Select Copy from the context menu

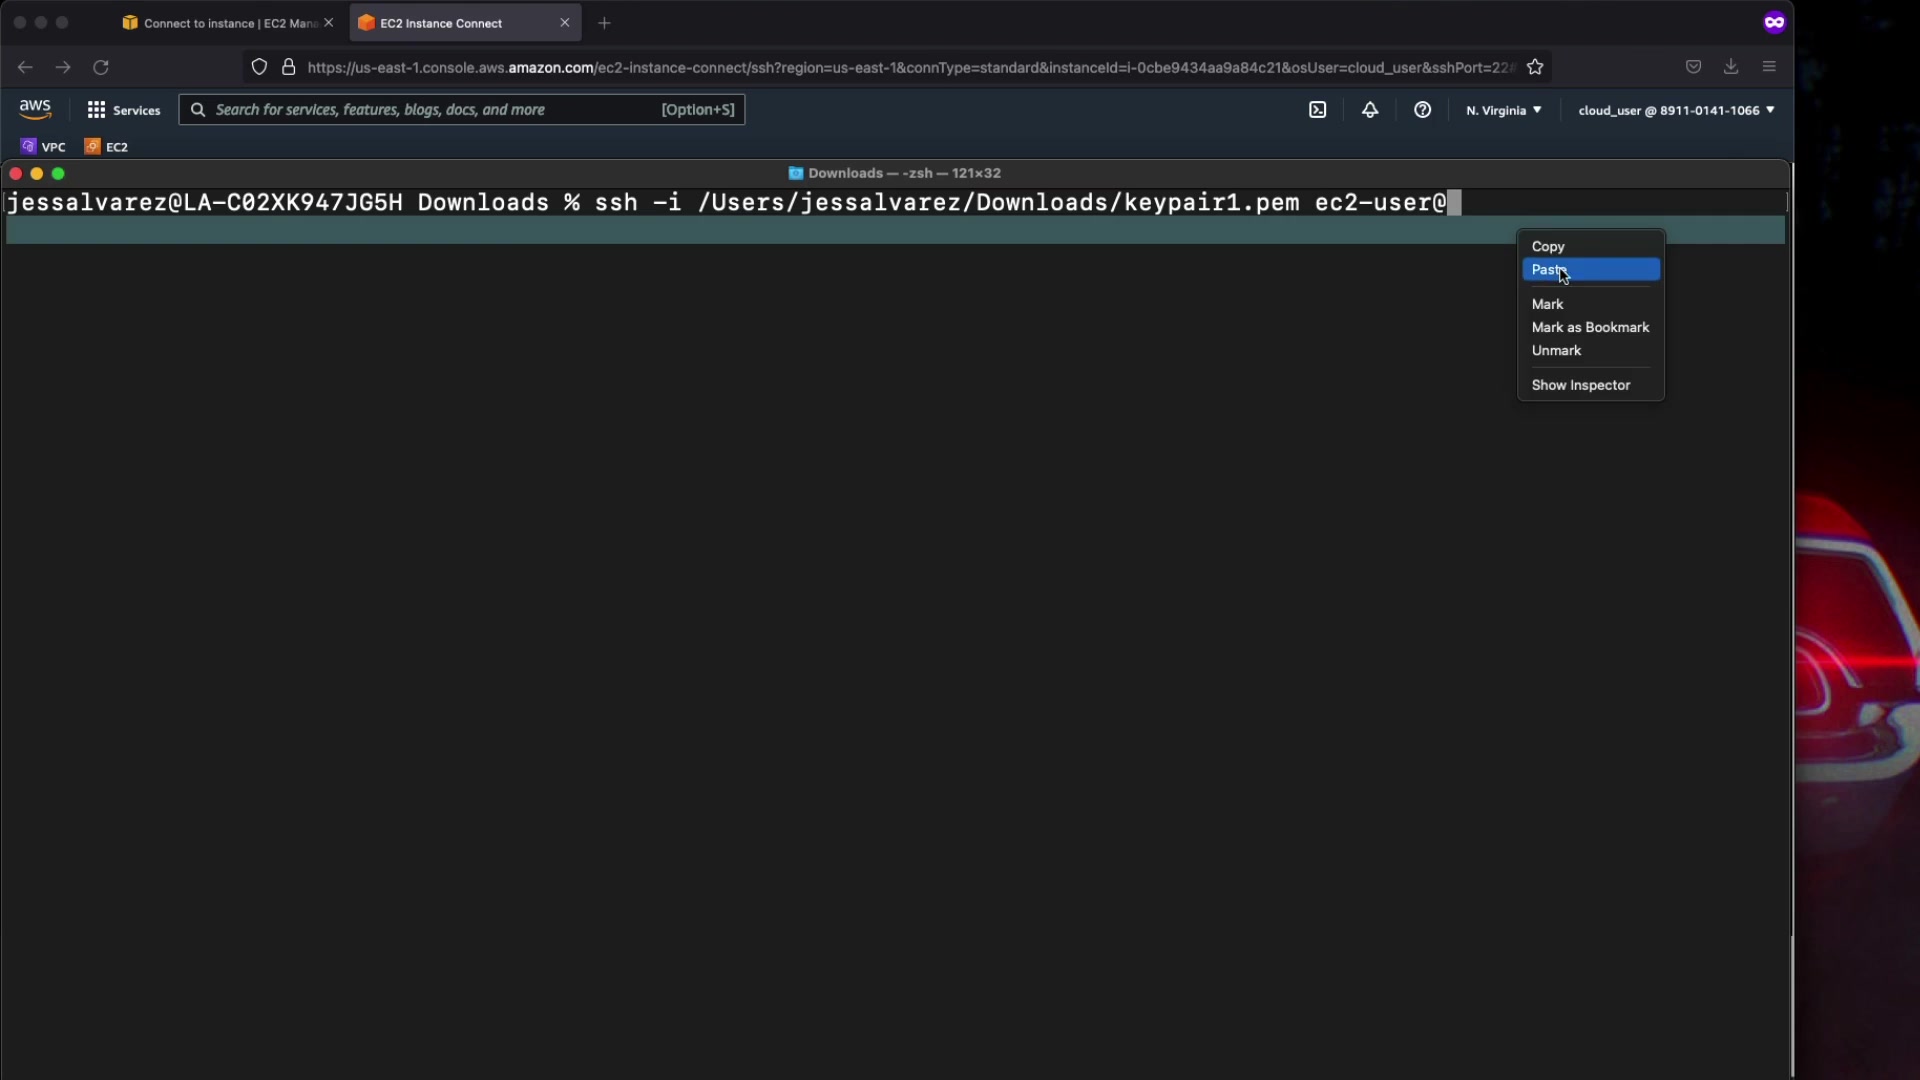[x=1548, y=246]
